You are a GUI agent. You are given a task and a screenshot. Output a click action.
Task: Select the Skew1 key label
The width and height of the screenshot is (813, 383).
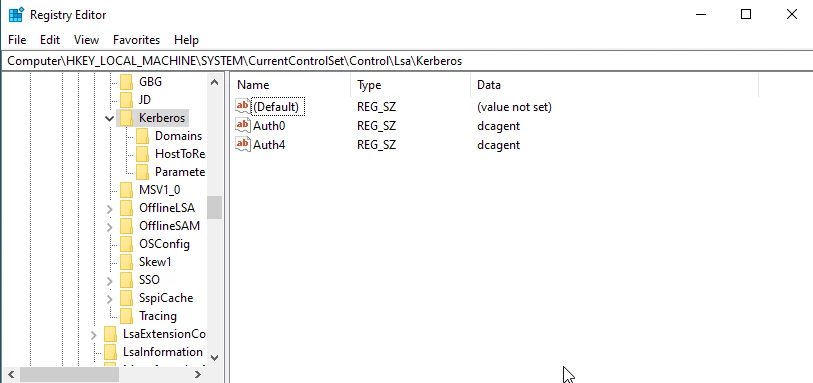tap(155, 262)
